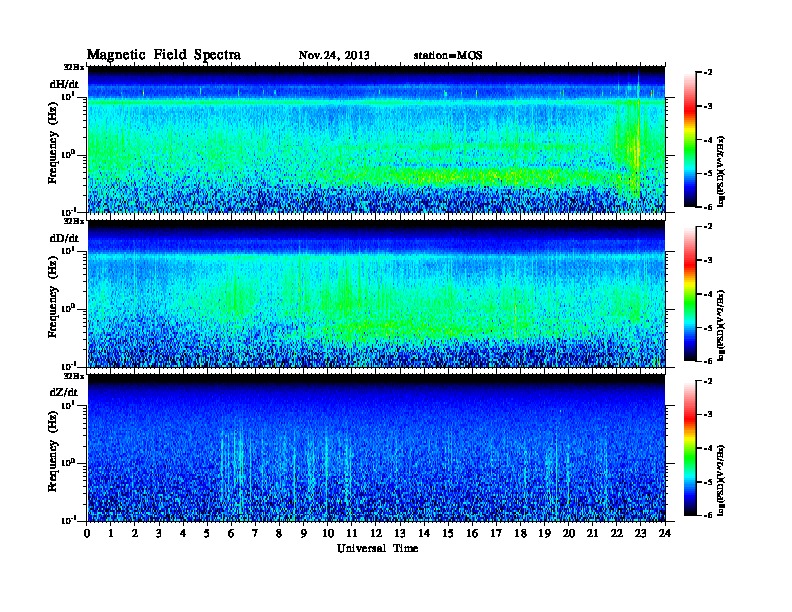Select the dD/dt panel label
The height and width of the screenshot is (612, 792).
click(64, 238)
